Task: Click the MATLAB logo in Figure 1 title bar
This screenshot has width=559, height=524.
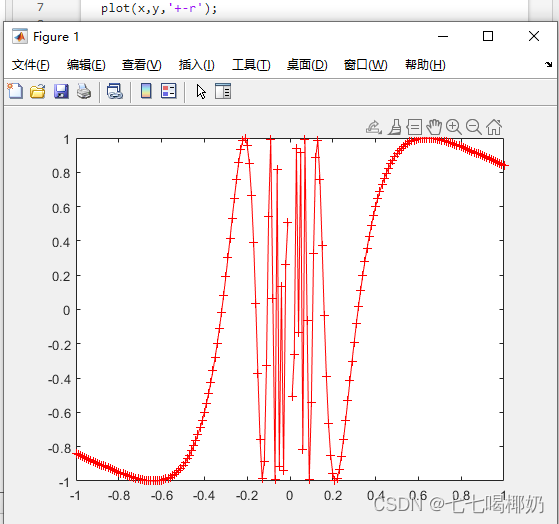Action: pos(20,36)
